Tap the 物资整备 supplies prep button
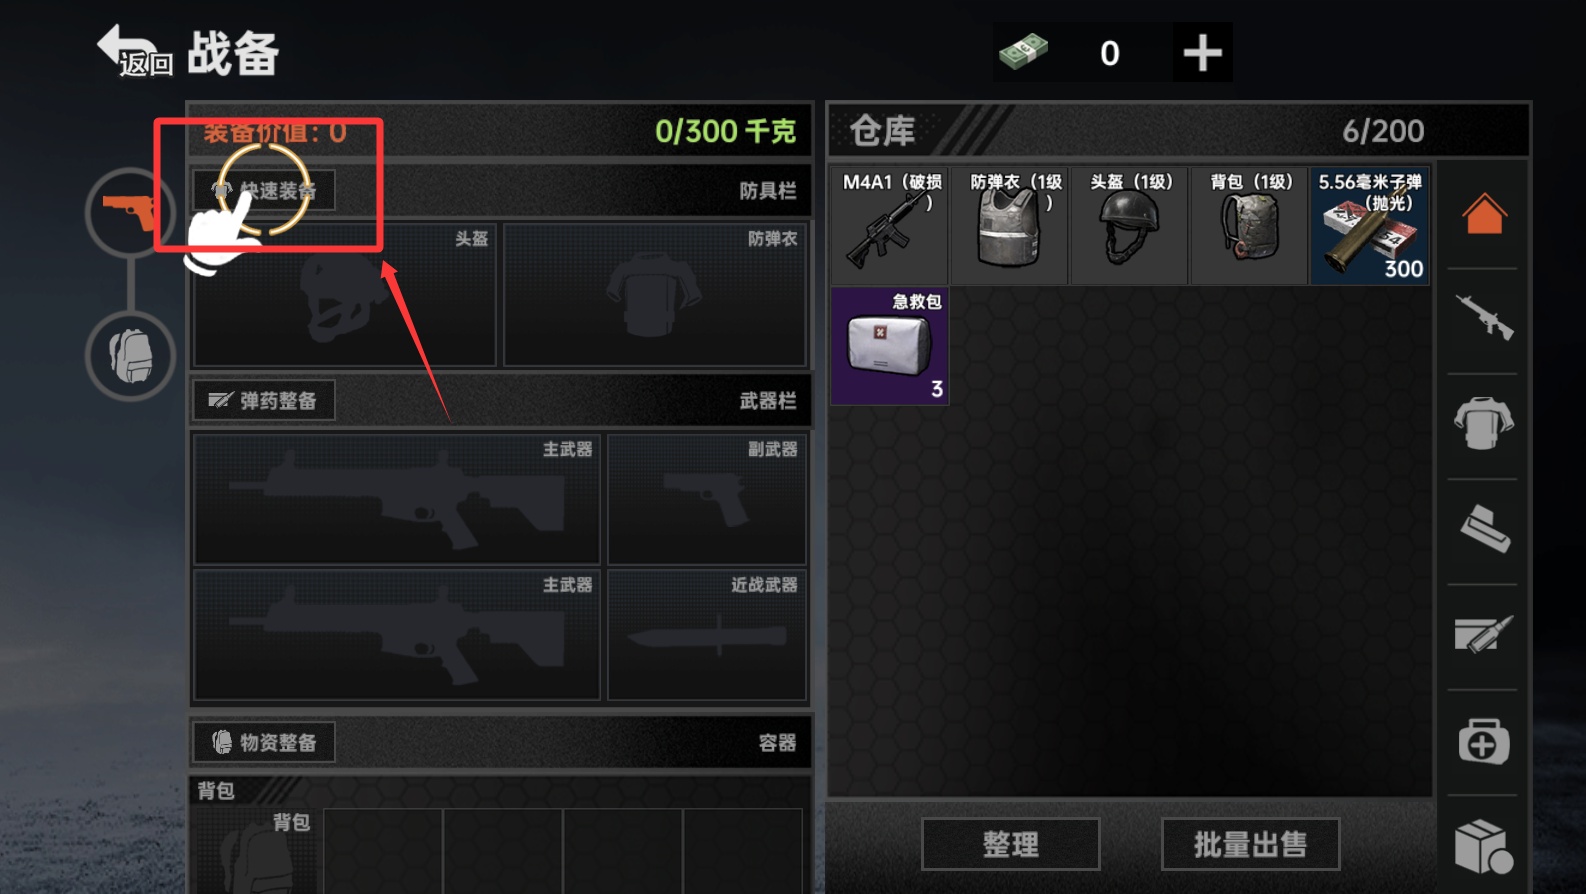Viewport: 1586px width, 894px height. (264, 742)
